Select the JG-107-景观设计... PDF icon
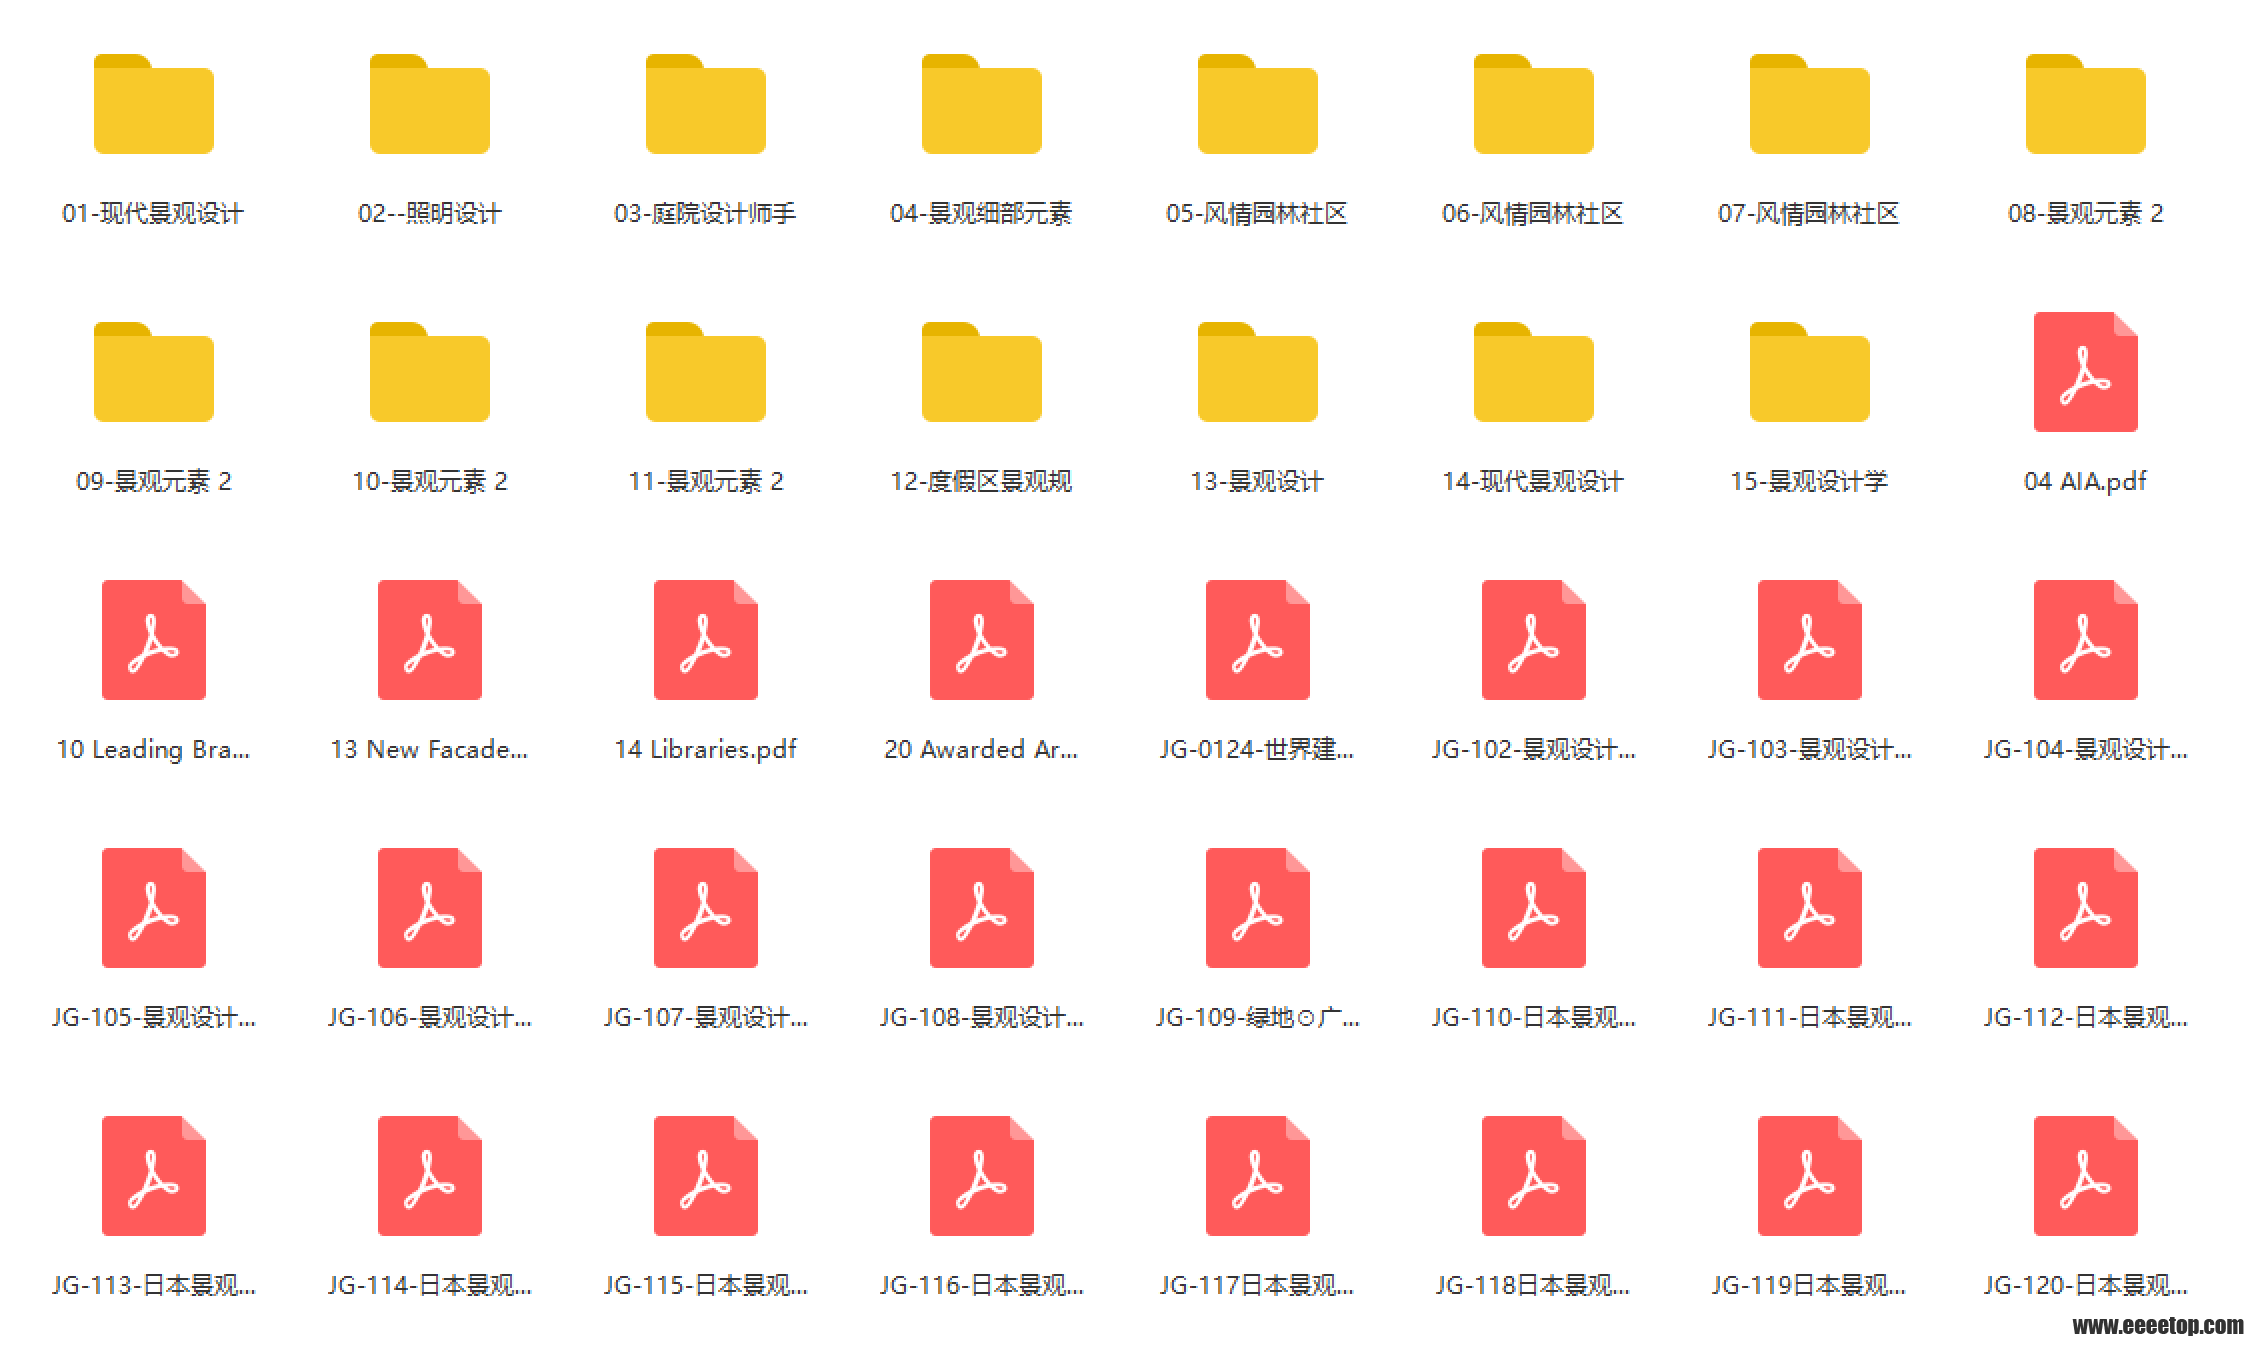 pyautogui.click(x=705, y=908)
